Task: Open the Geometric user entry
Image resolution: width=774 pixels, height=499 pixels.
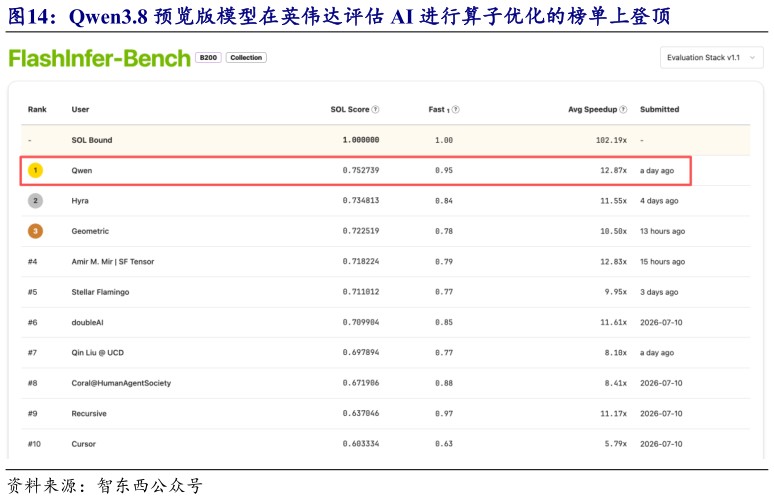Action: (x=90, y=231)
